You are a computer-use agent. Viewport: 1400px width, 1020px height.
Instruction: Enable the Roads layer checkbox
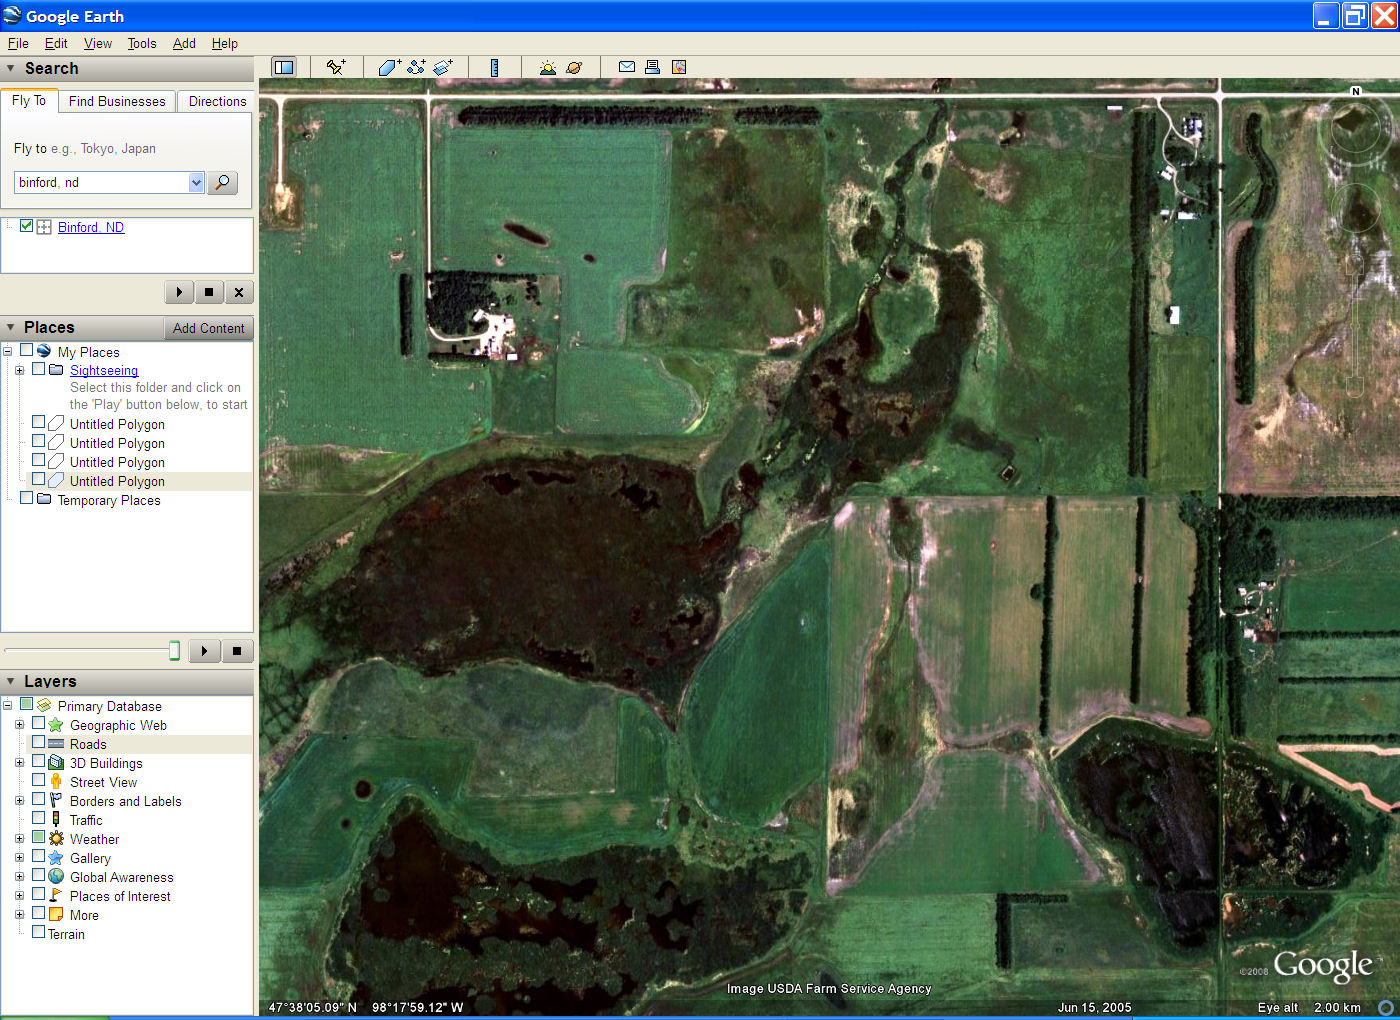pos(38,742)
